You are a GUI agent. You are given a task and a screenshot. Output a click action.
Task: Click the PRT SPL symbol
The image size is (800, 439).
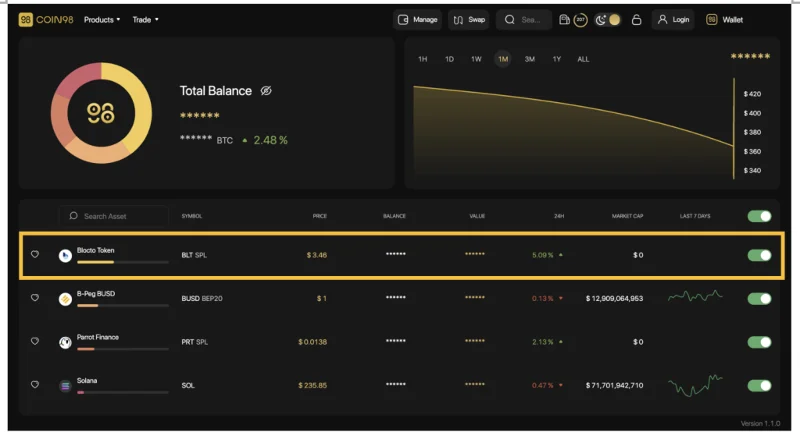coord(195,342)
